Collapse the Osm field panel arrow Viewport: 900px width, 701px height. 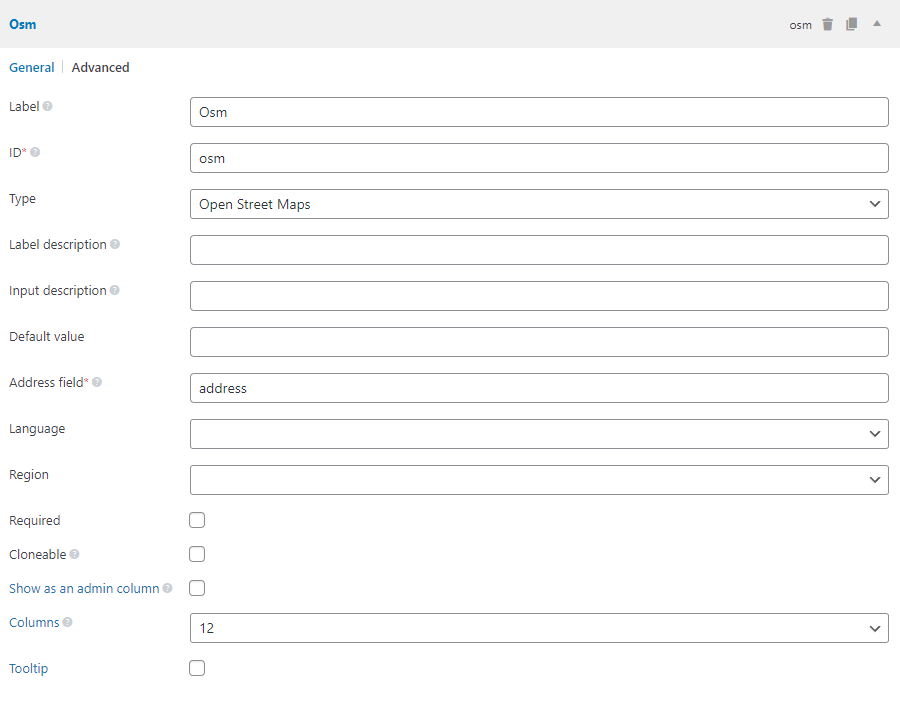(876, 24)
